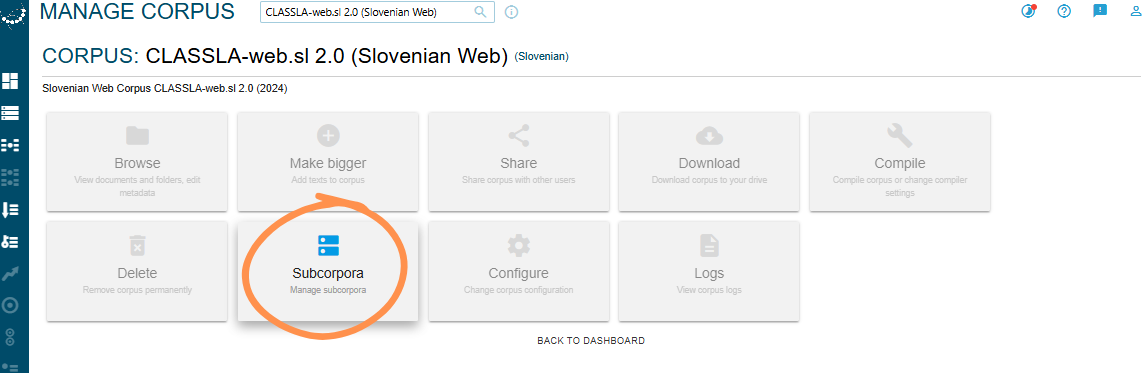The height and width of the screenshot is (373, 1147).
Task: Open the usage pie chart with red dot
Action: tap(1028, 11)
